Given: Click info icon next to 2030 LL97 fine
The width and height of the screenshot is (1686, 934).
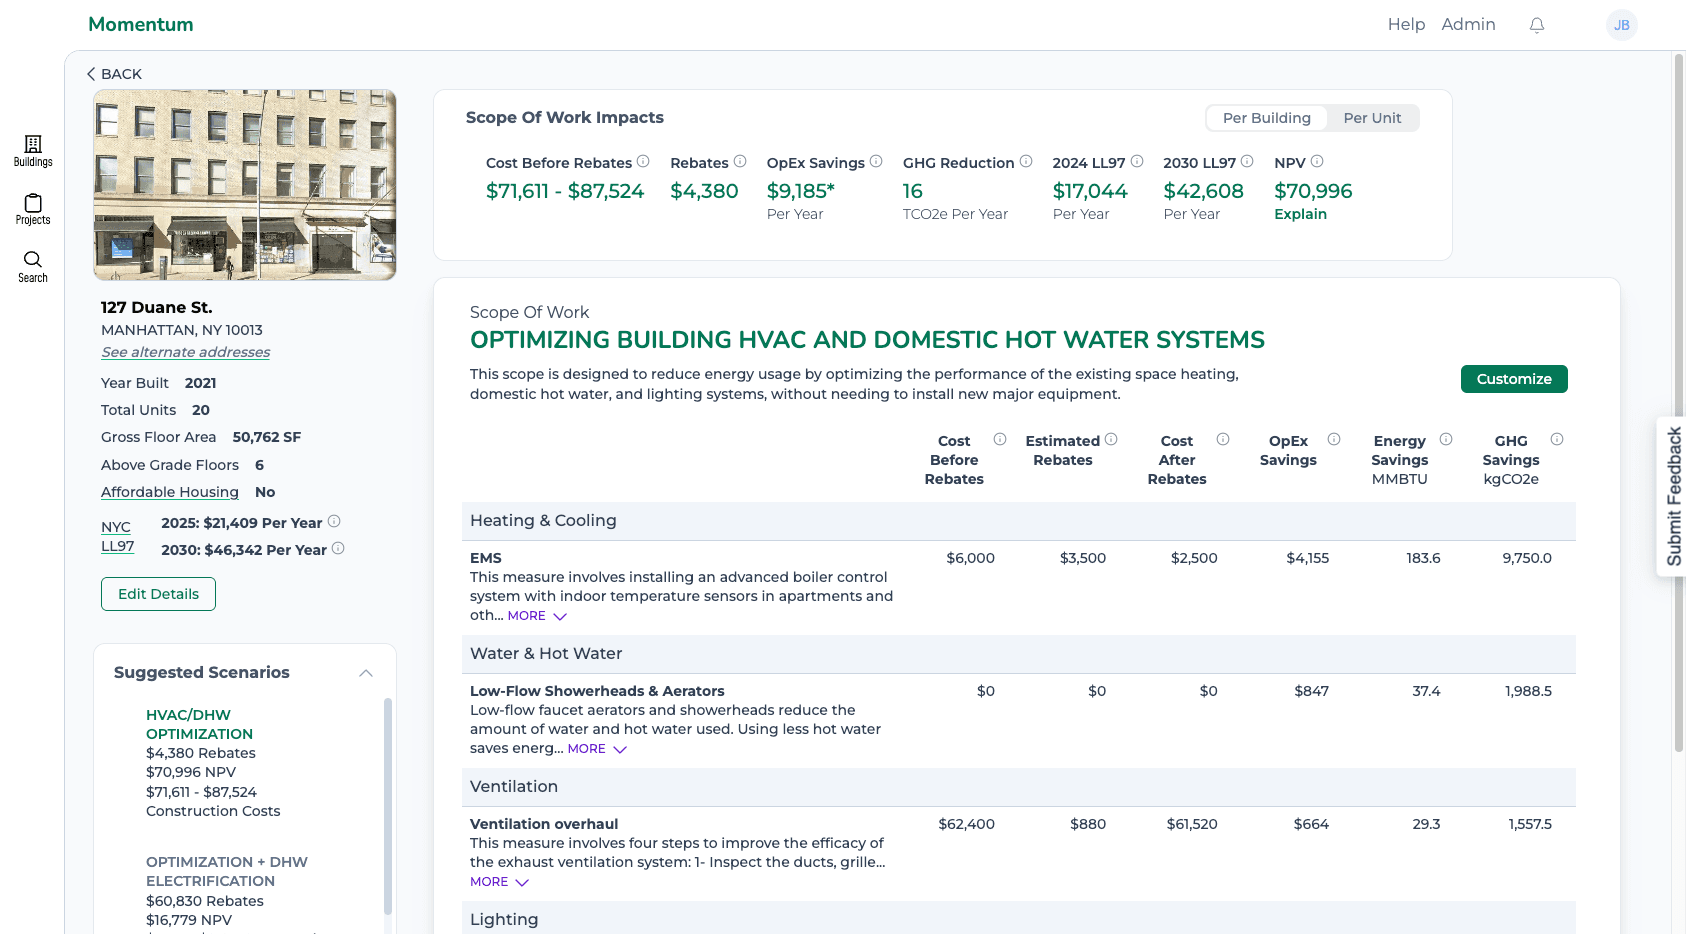Looking at the screenshot, I should point(338,548).
